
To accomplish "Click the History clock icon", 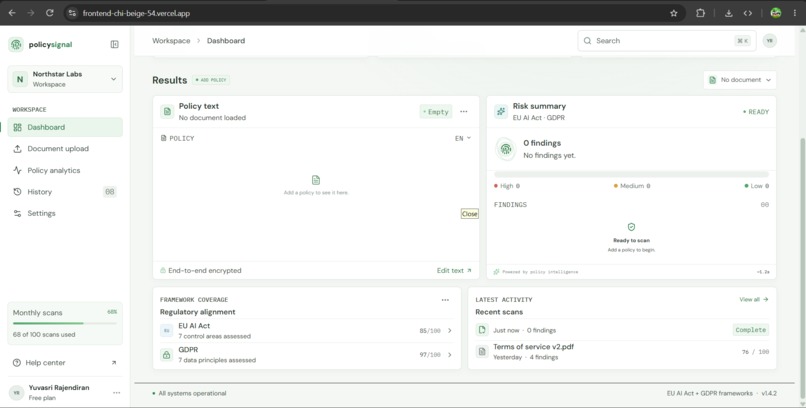I will tap(17, 192).
